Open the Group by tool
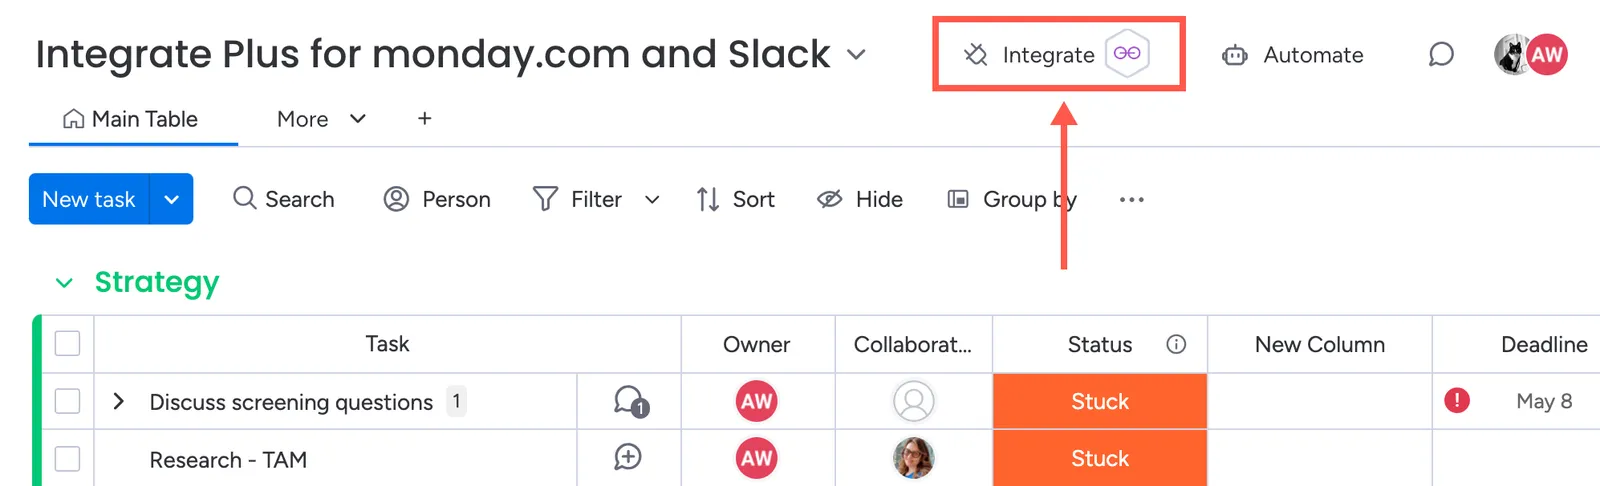This screenshot has width=1600, height=486. click(1012, 199)
